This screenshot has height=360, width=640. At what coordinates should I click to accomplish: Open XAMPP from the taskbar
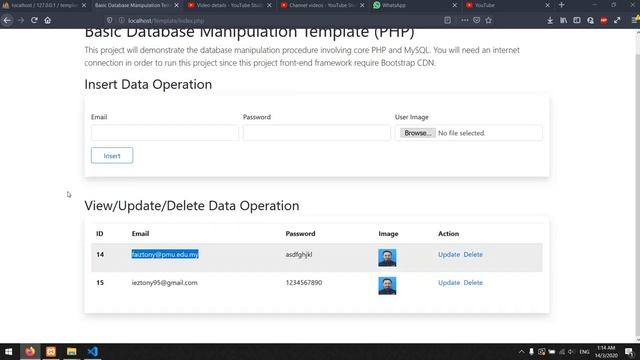51,351
